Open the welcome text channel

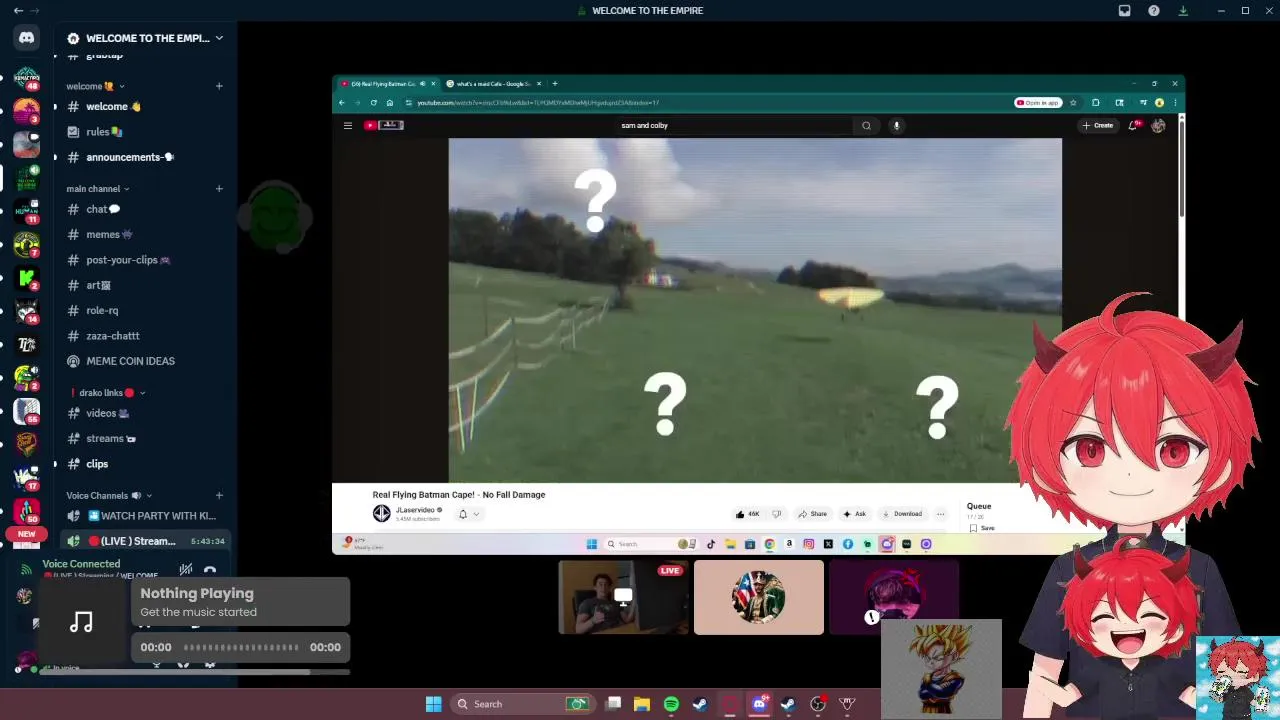tap(145, 106)
